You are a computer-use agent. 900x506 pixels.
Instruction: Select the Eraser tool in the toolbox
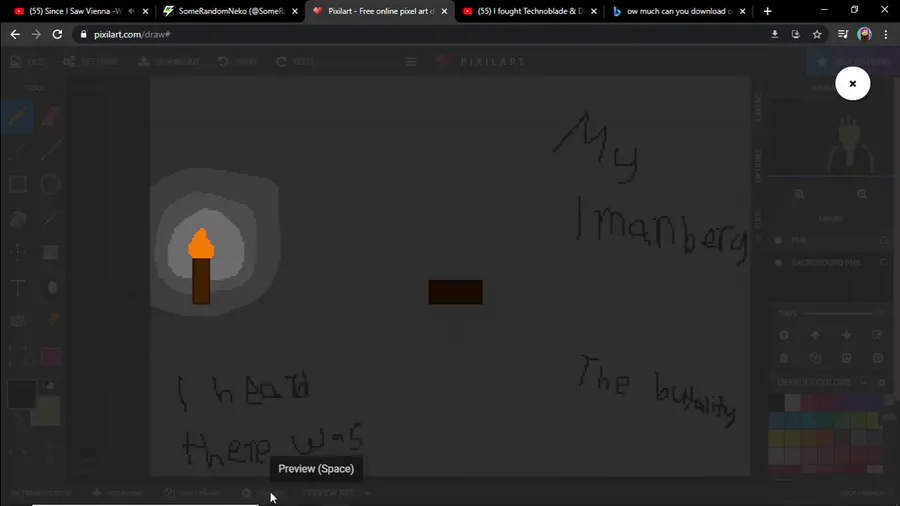[51, 116]
